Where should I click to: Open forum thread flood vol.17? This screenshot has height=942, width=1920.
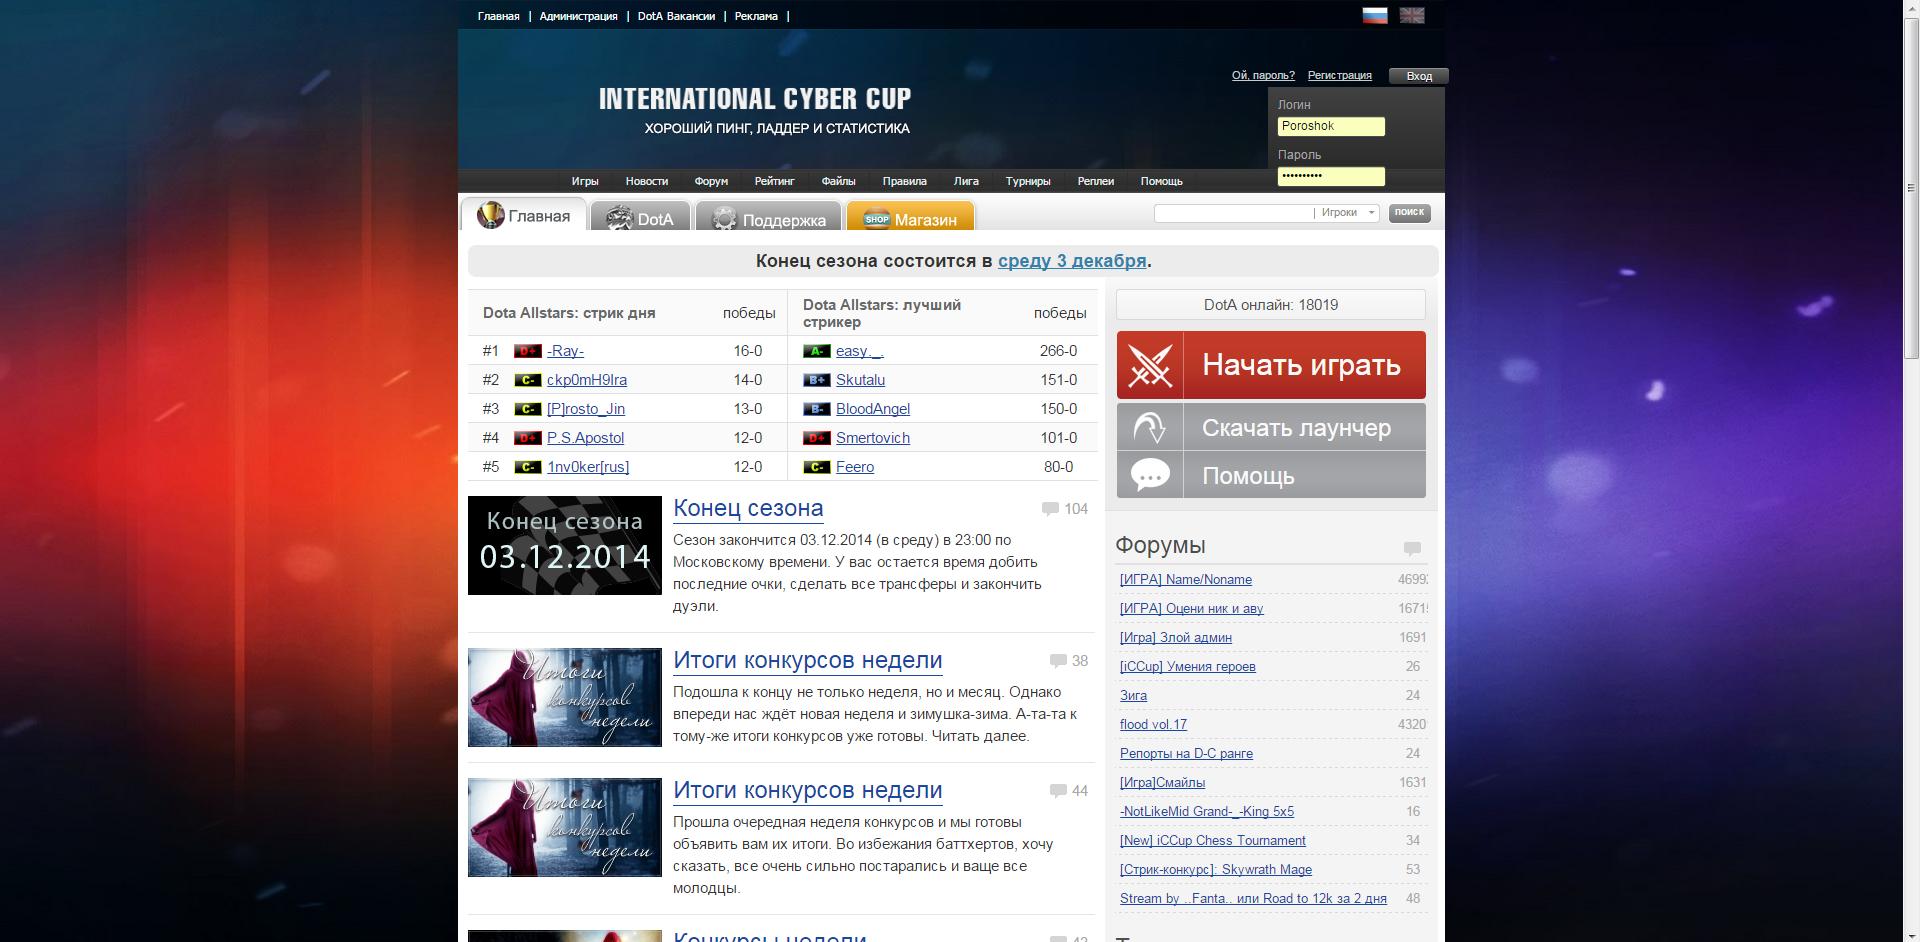click(1153, 725)
